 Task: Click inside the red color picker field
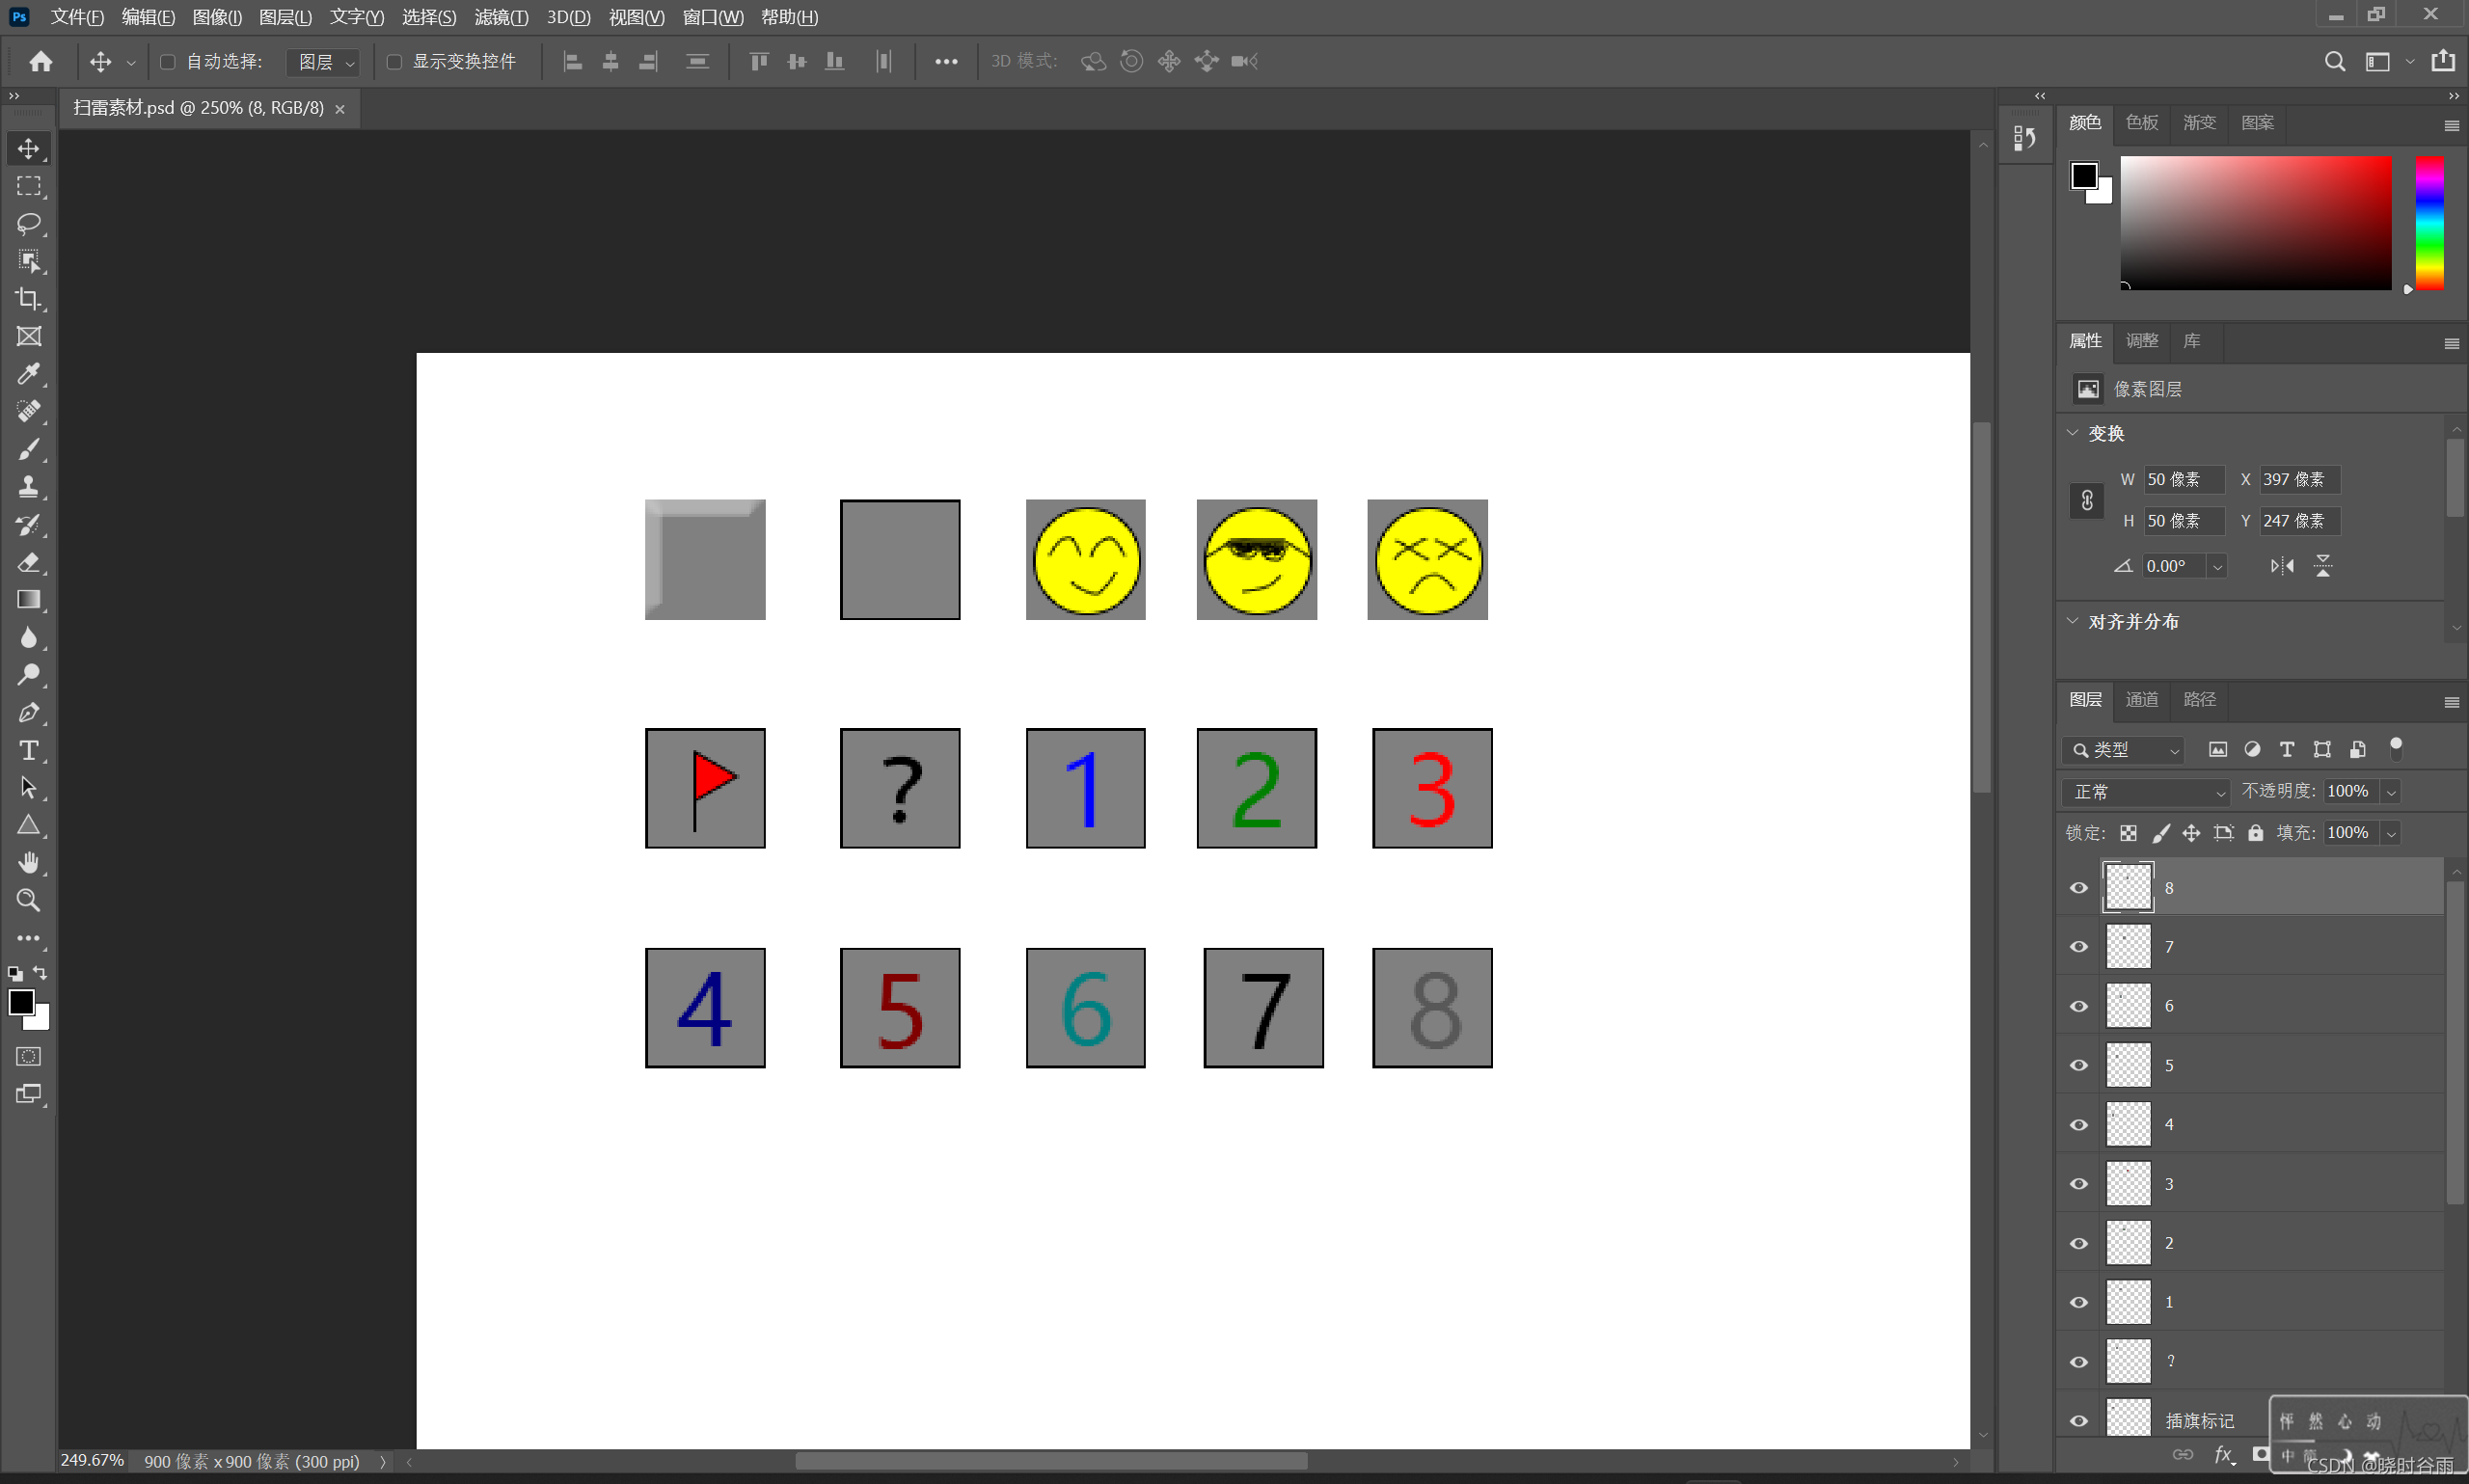[2255, 223]
